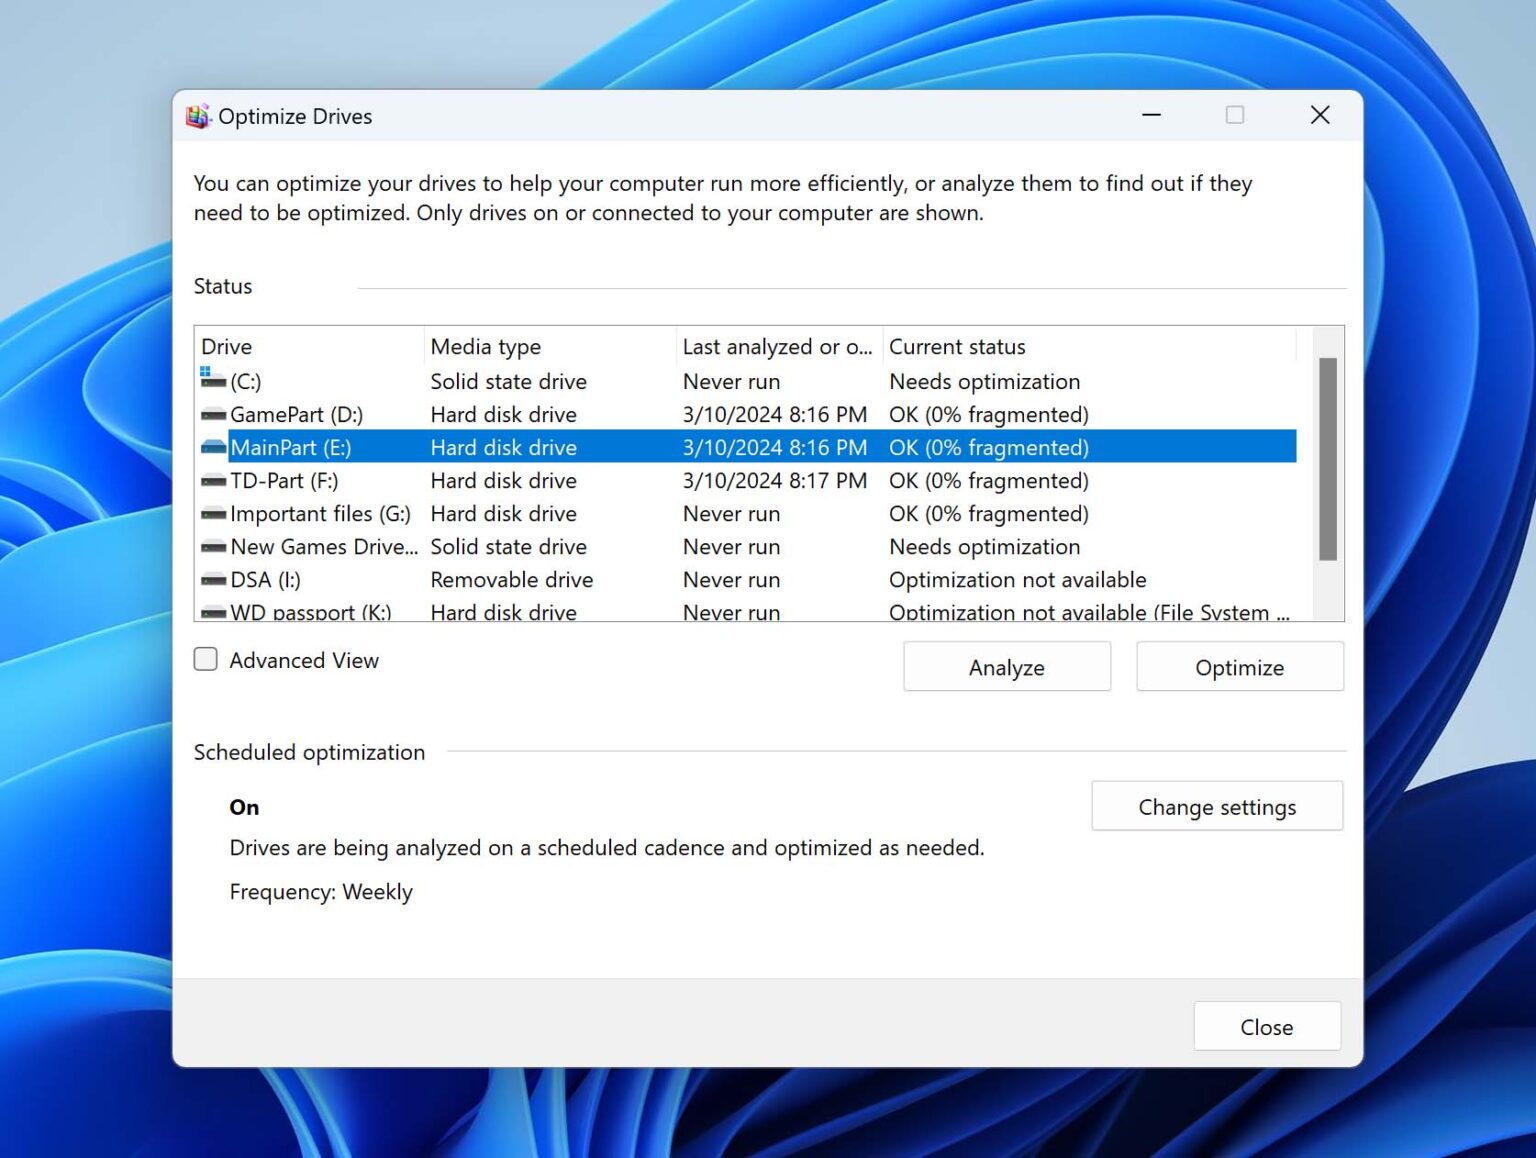
Task: Click Optimize to defragment MainPart (E:)
Action: click(x=1239, y=666)
